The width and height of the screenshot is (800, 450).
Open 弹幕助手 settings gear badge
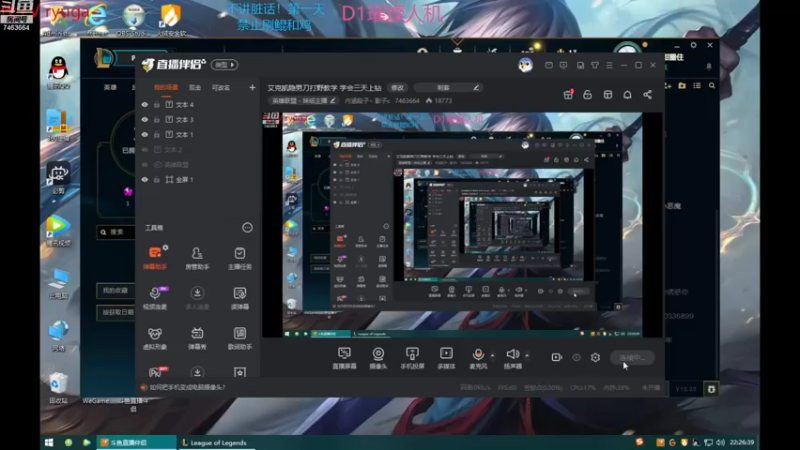(x=165, y=247)
